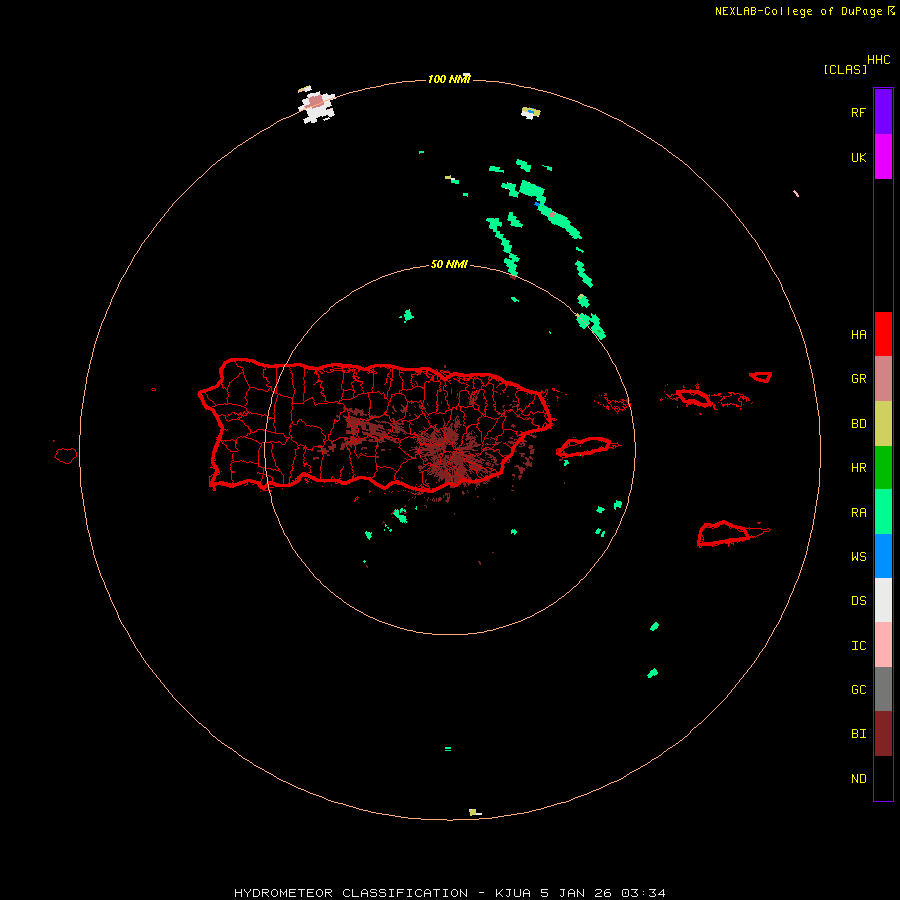
Task: Click the RA legend label
Action: click(858, 513)
